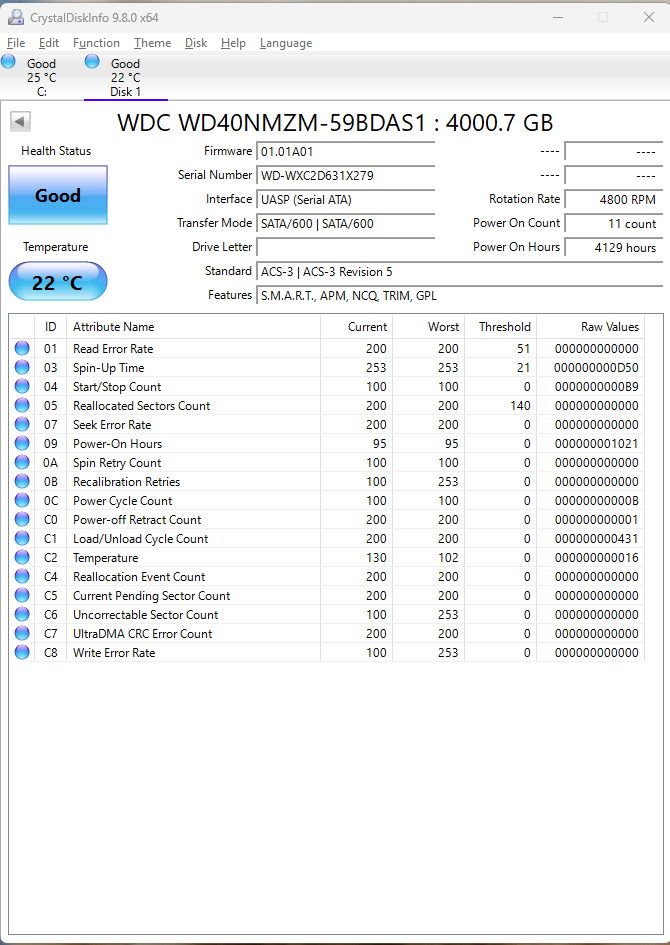Click status orb of Reallocated Sectors Count row

(22, 405)
